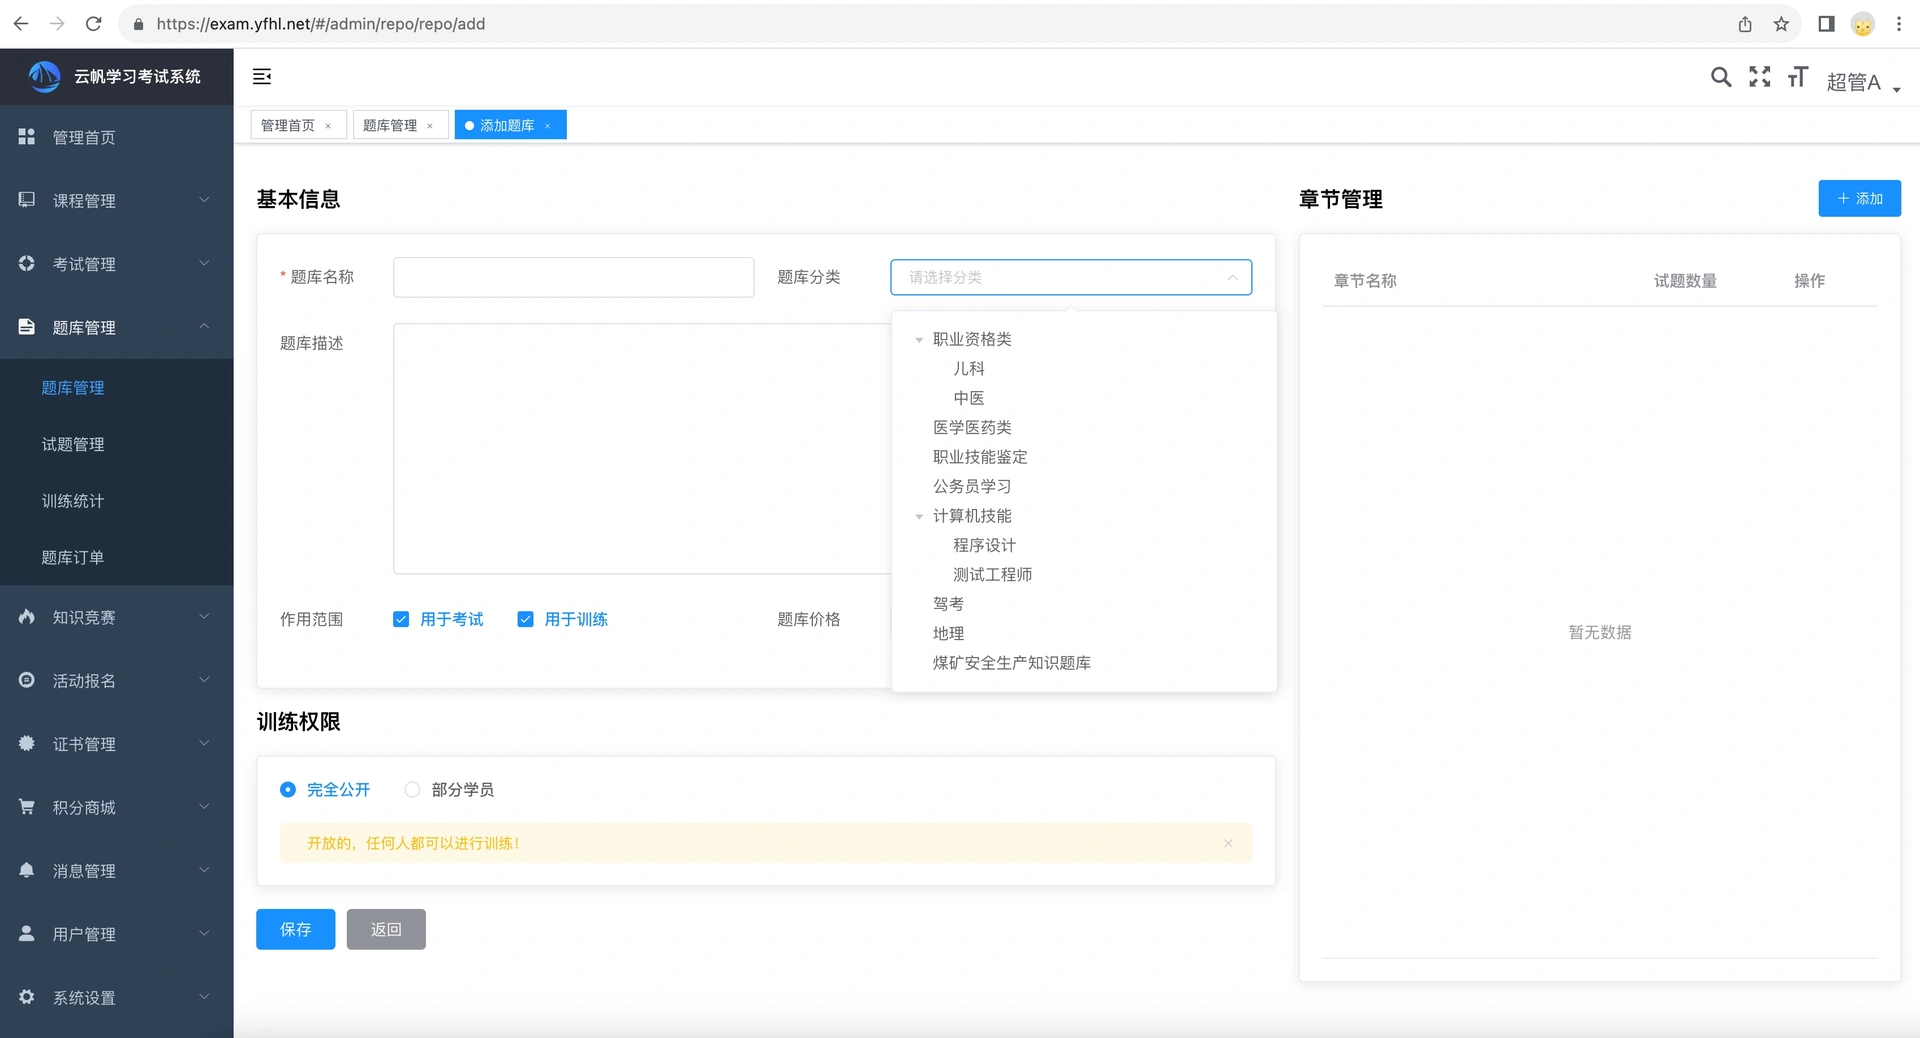
Task: Click the 添加 chapter button
Action: pos(1859,198)
